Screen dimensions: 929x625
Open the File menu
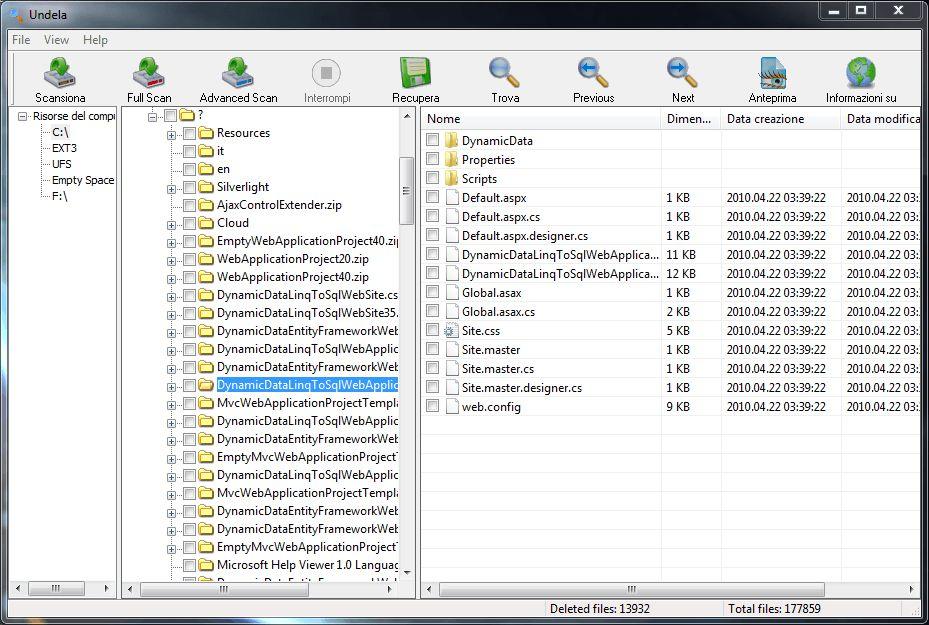coord(21,40)
